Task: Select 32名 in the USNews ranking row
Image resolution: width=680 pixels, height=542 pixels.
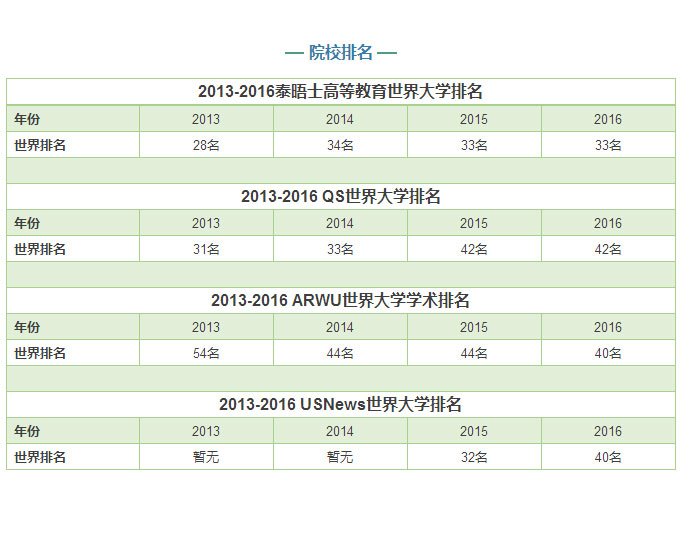Action: pyautogui.click(x=474, y=457)
